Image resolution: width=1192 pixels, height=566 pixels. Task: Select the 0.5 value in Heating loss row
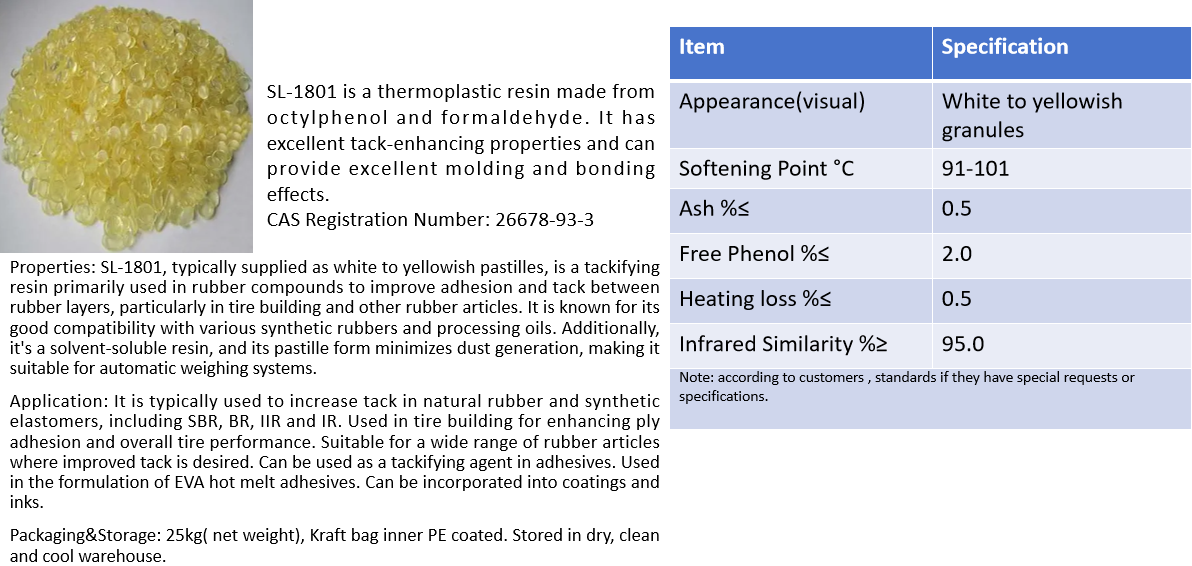coord(957,299)
